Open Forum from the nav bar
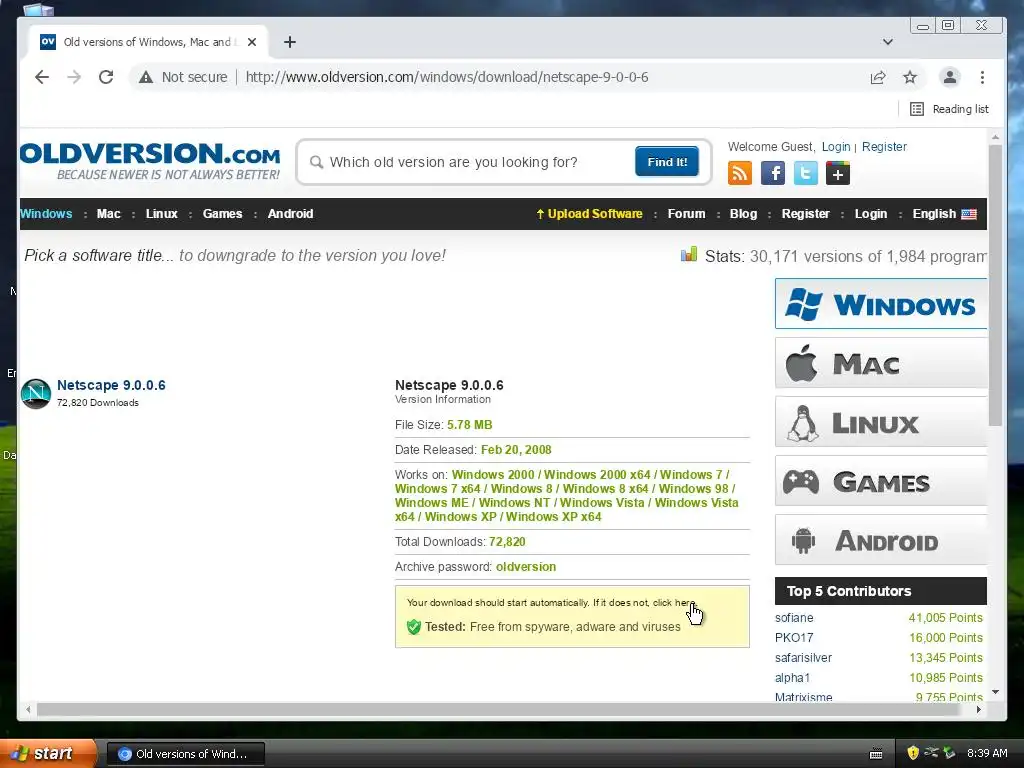The height and width of the screenshot is (768, 1024). [686, 214]
